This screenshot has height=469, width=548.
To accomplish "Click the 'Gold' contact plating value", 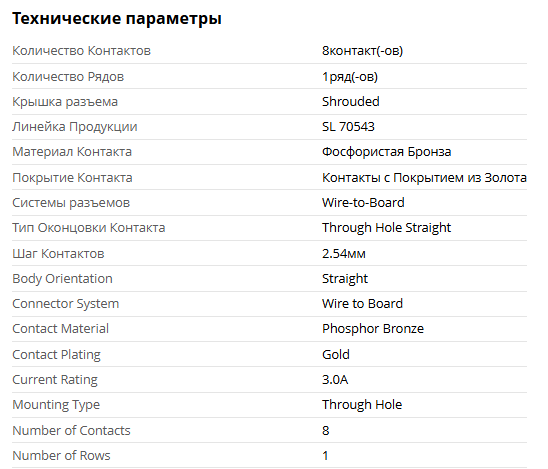I will [x=336, y=354].
